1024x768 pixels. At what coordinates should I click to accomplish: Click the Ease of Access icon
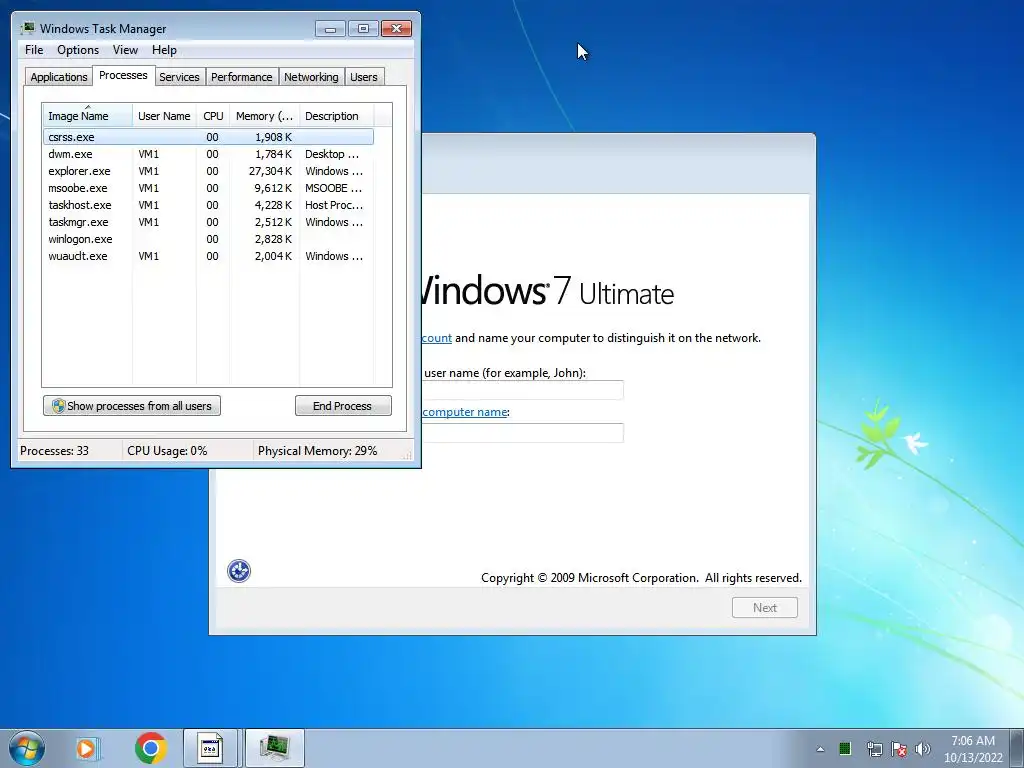tap(239, 571)
